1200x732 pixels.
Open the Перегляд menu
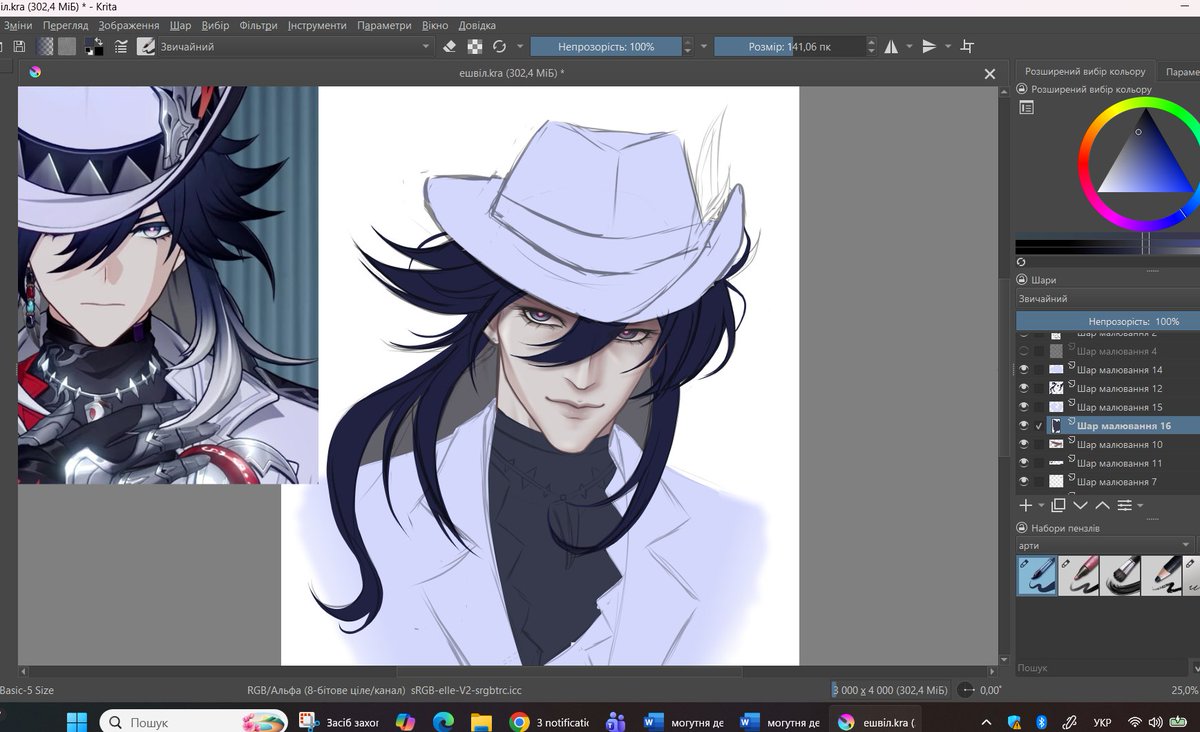tap(63, 25)
